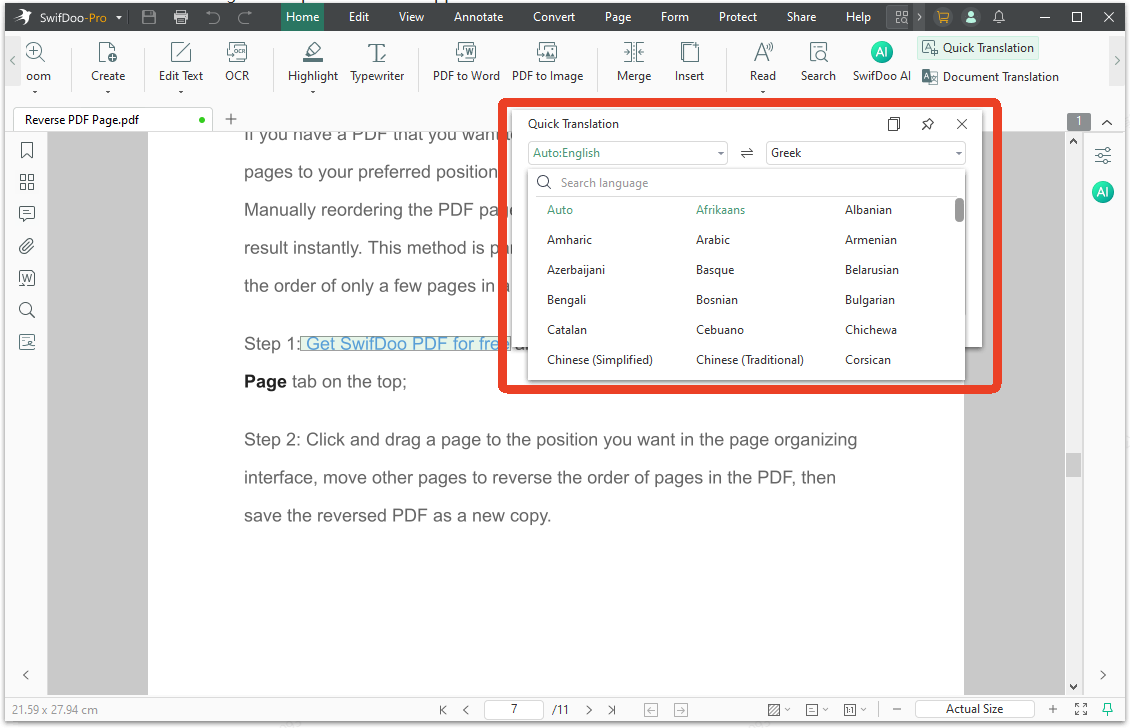Image resolution: width=1130 pixels, height=728 pixels.
Task: Open the Annotate tab
Action: click(479, 17)
